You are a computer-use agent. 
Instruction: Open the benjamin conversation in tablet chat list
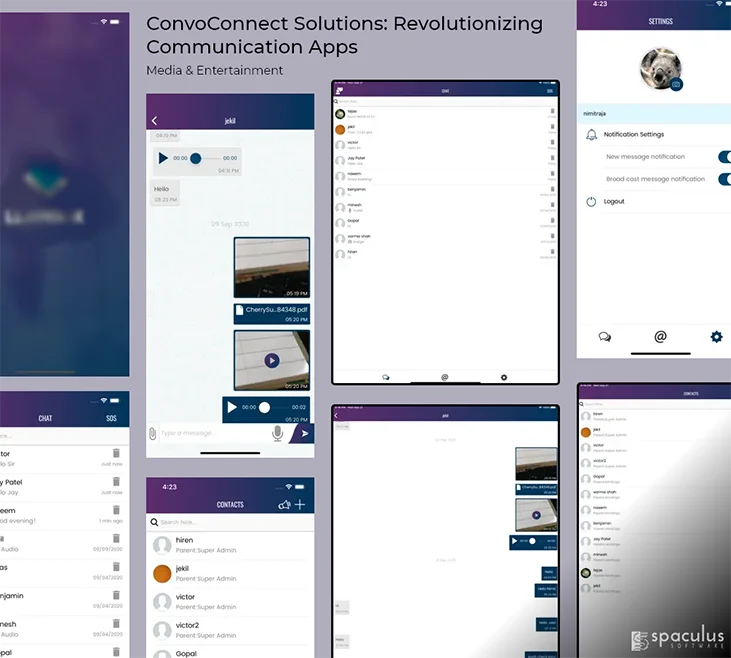[x=445, y=192]
